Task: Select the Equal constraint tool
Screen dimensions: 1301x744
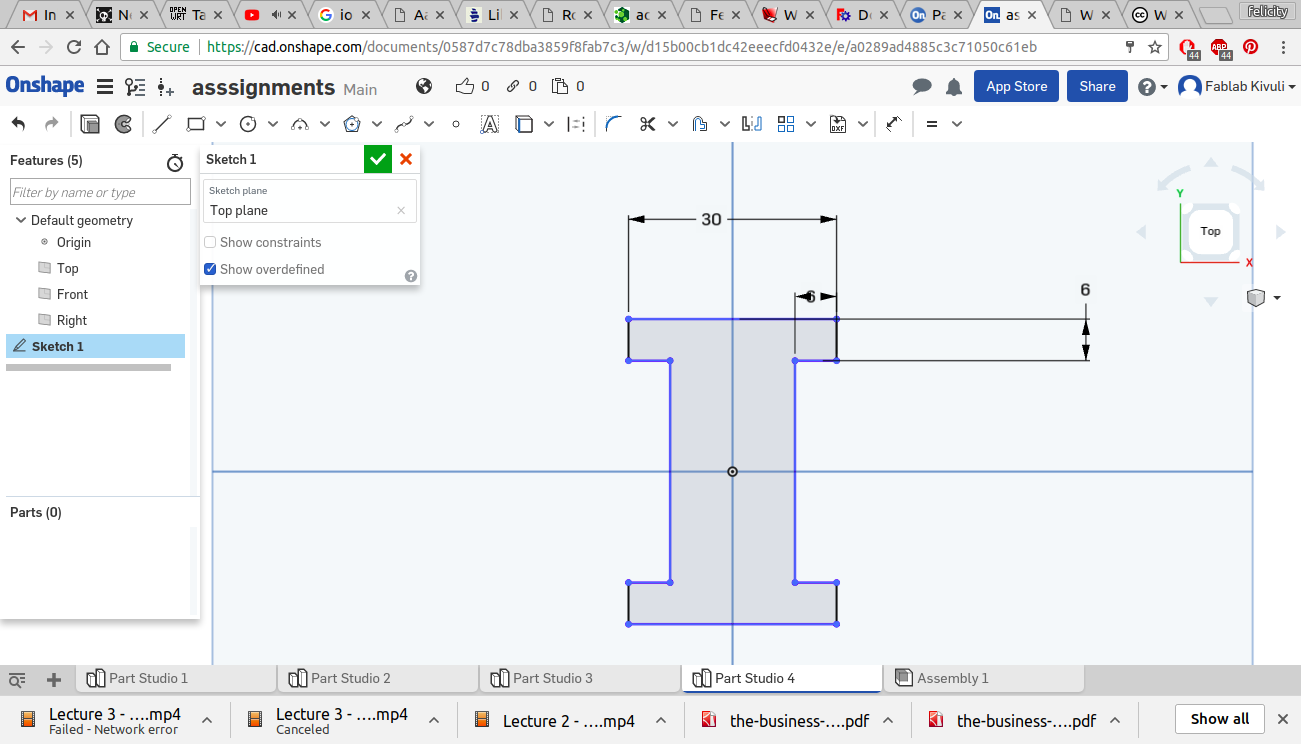Action: point(932,124)
